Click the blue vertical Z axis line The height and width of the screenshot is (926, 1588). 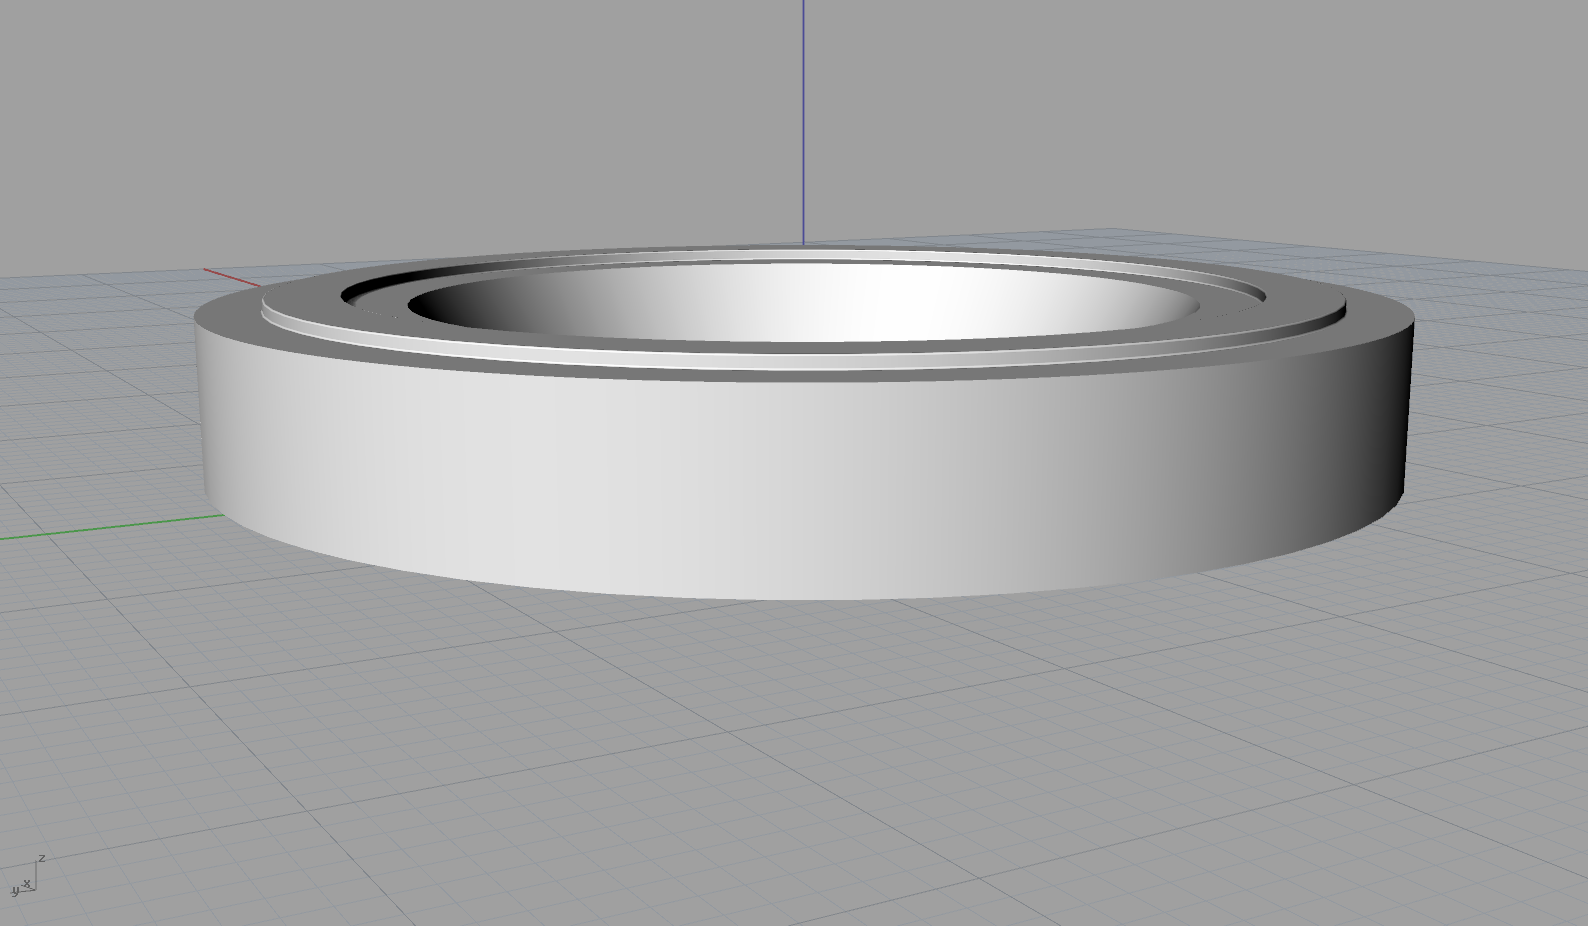802,122
